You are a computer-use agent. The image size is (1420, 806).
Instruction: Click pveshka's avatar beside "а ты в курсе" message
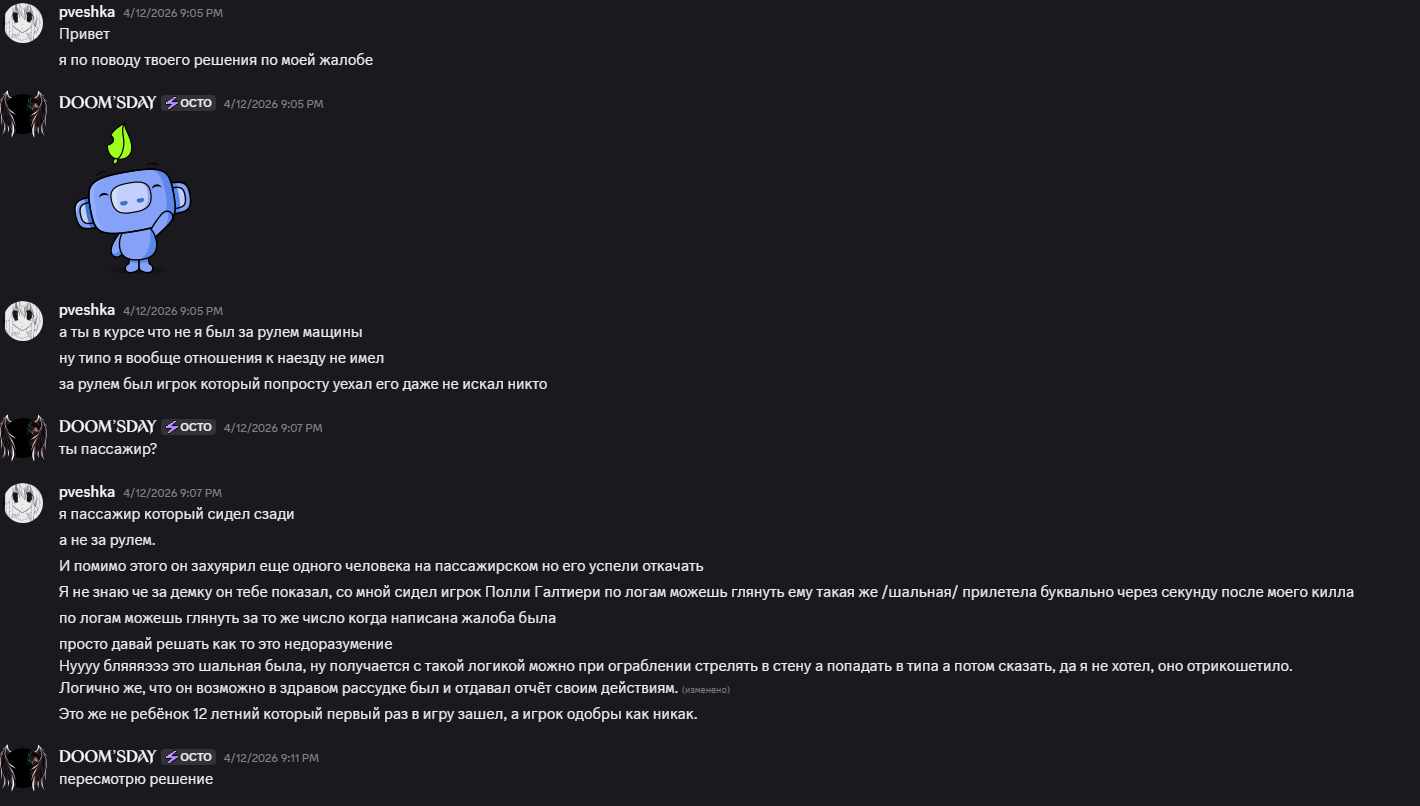point(23,321)
